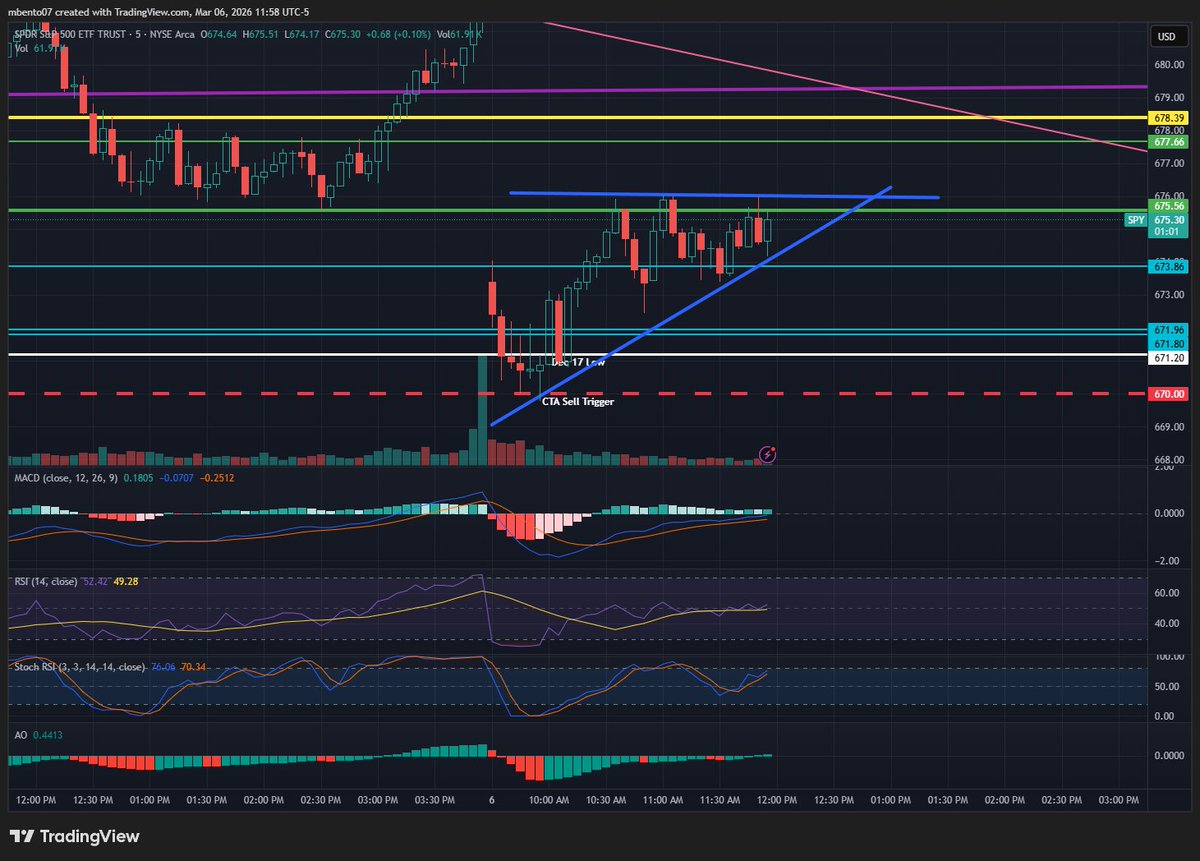Click the 11:30 AM time axis label
Screen dimensions: 1200x861
pos(720,800)
